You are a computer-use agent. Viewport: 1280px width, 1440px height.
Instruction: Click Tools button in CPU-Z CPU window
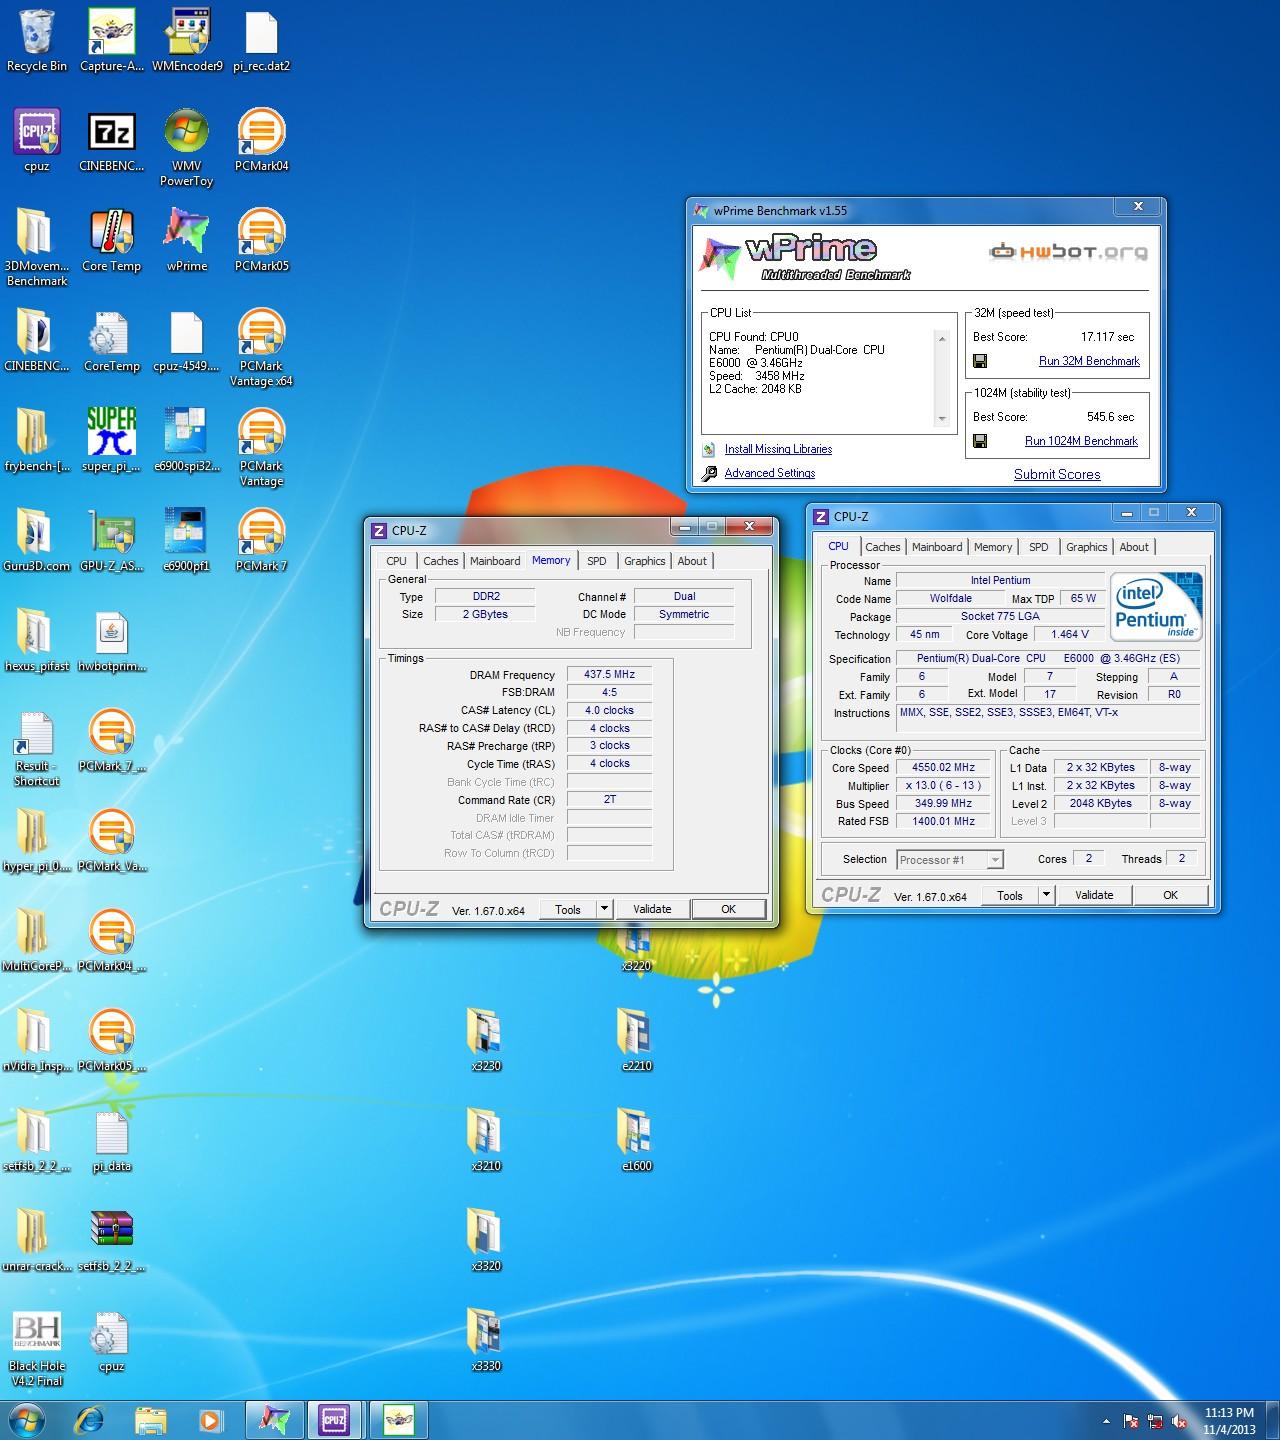click(1010, 895)
